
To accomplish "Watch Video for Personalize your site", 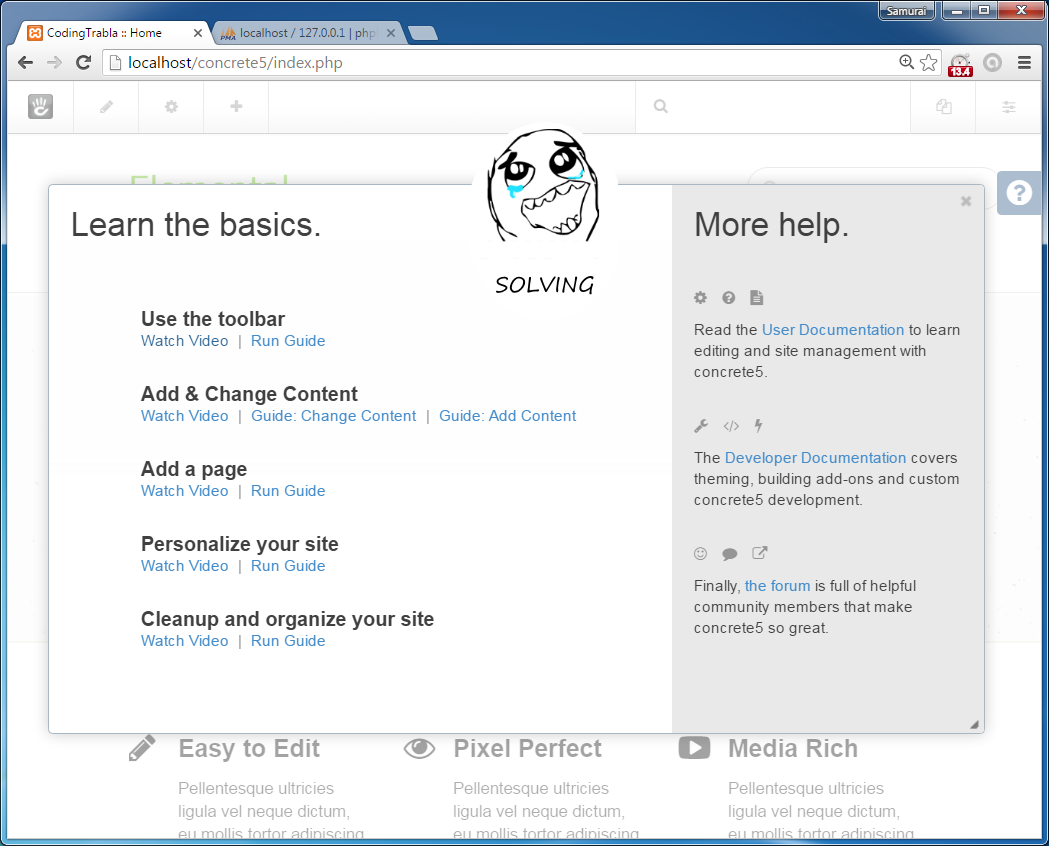I will coord(185,566).
